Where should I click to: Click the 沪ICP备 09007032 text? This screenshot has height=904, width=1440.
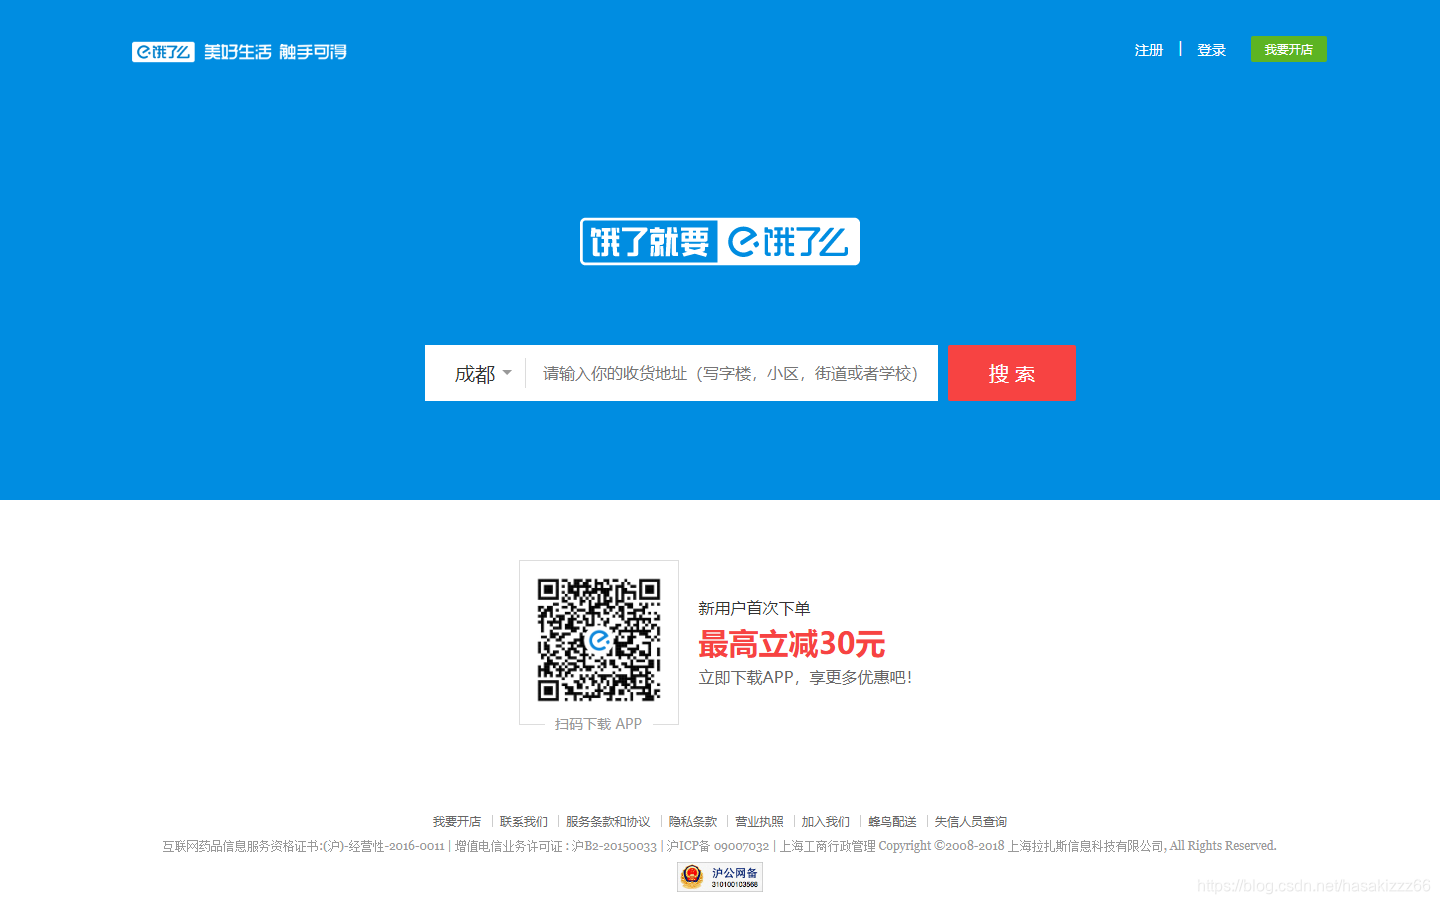pos(718,846)
